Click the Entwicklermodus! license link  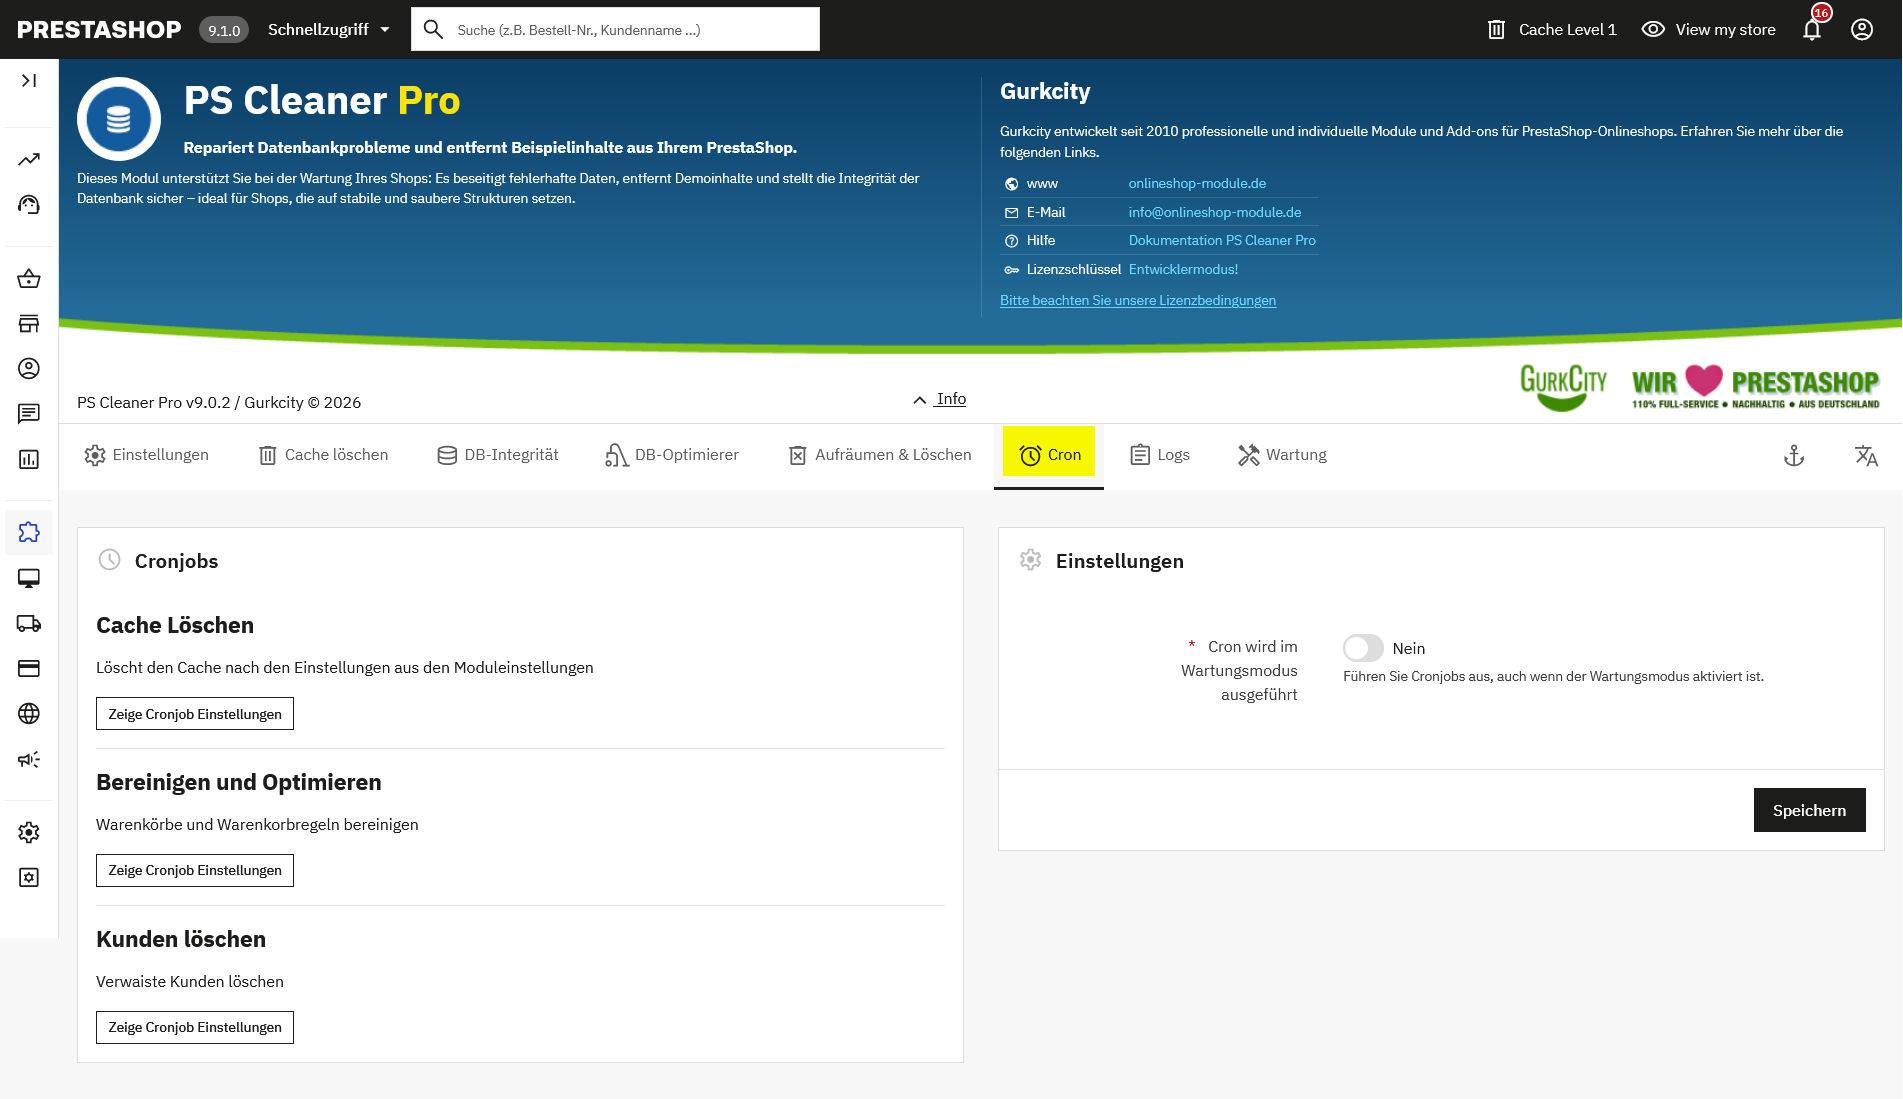1183,269
